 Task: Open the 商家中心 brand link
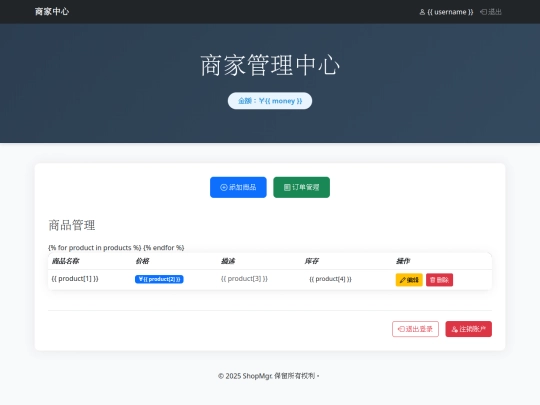click(x=52, y=12)
